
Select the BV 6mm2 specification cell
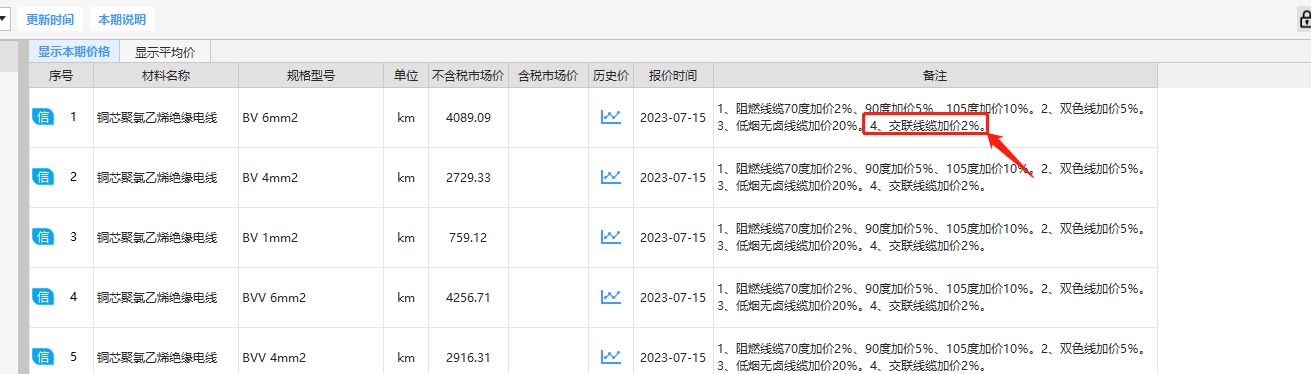[x=310, y=118]
